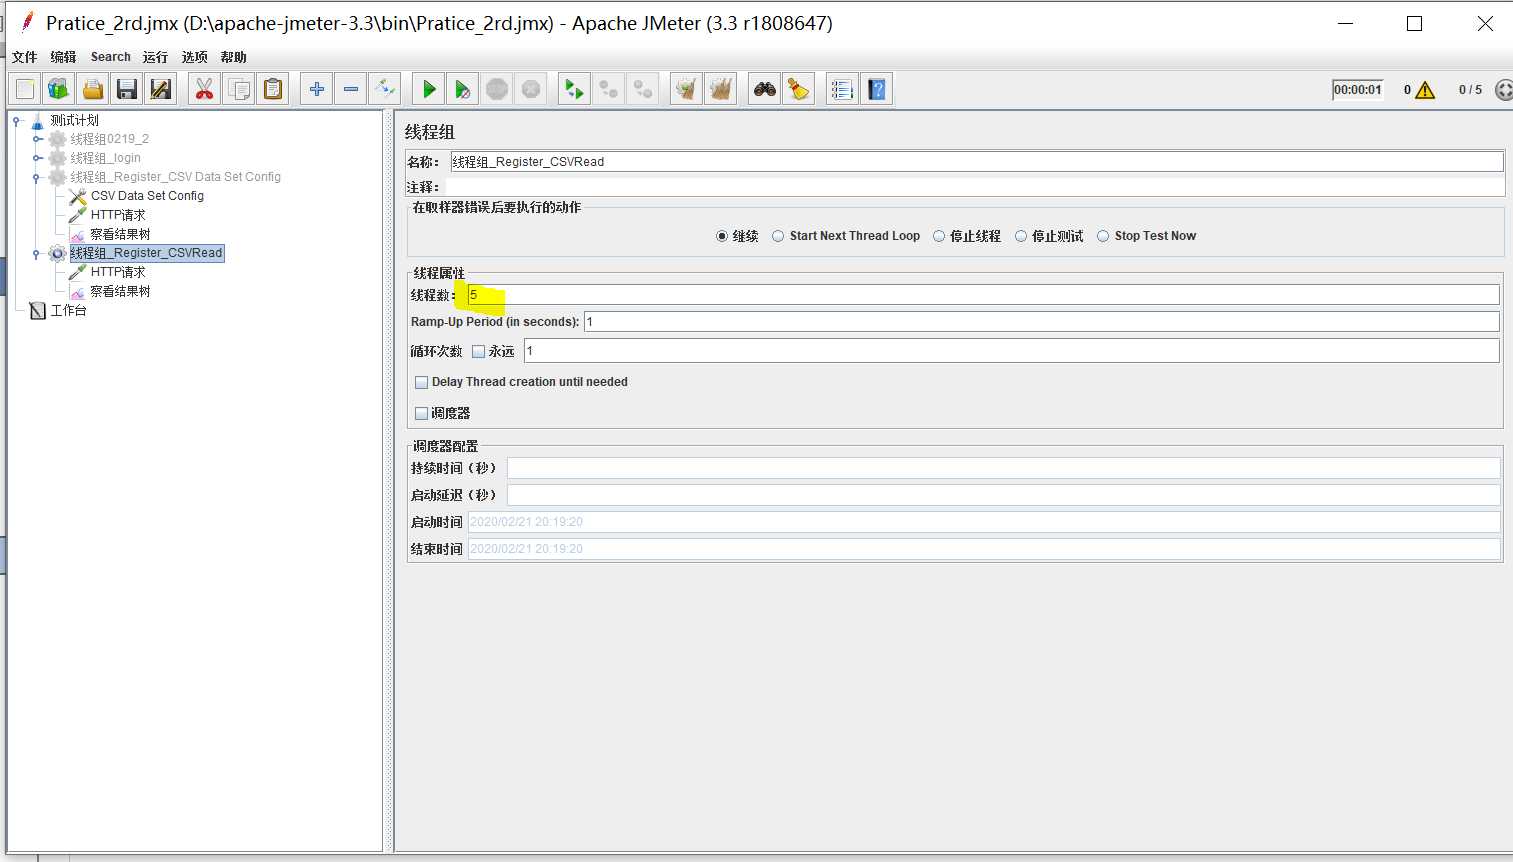Collapse the 测试计划 root node handle
Viewport: 1513px width, 862px height.
[17, 120]
